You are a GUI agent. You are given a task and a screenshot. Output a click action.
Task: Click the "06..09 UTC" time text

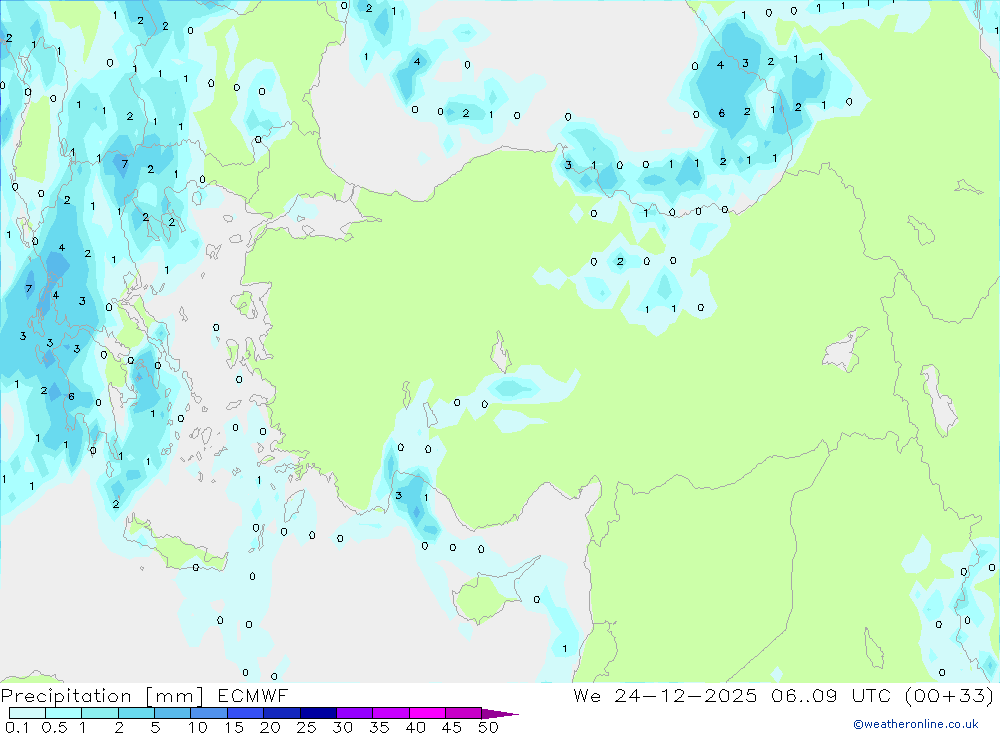[830, 695]
